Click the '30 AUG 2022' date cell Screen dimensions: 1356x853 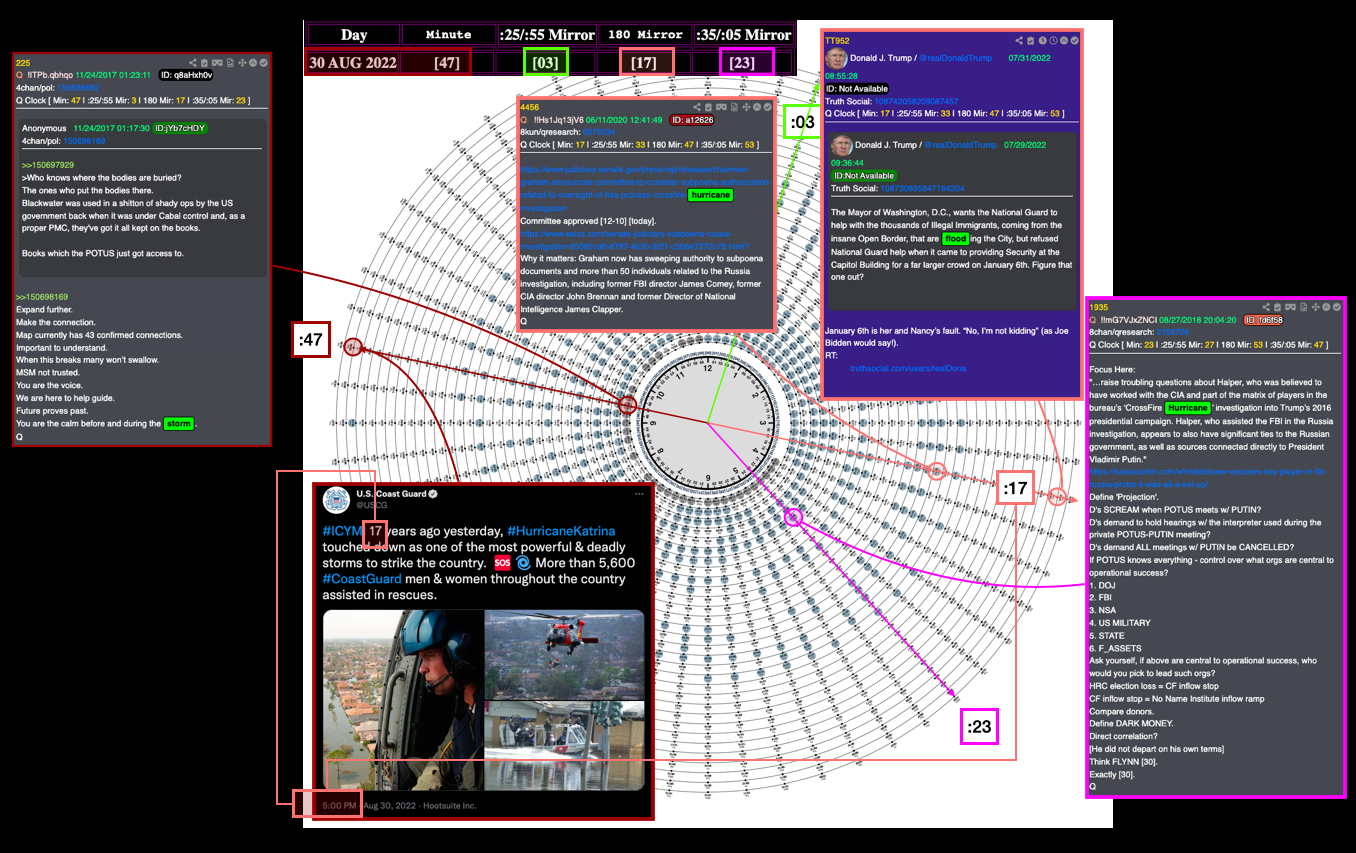351,63
